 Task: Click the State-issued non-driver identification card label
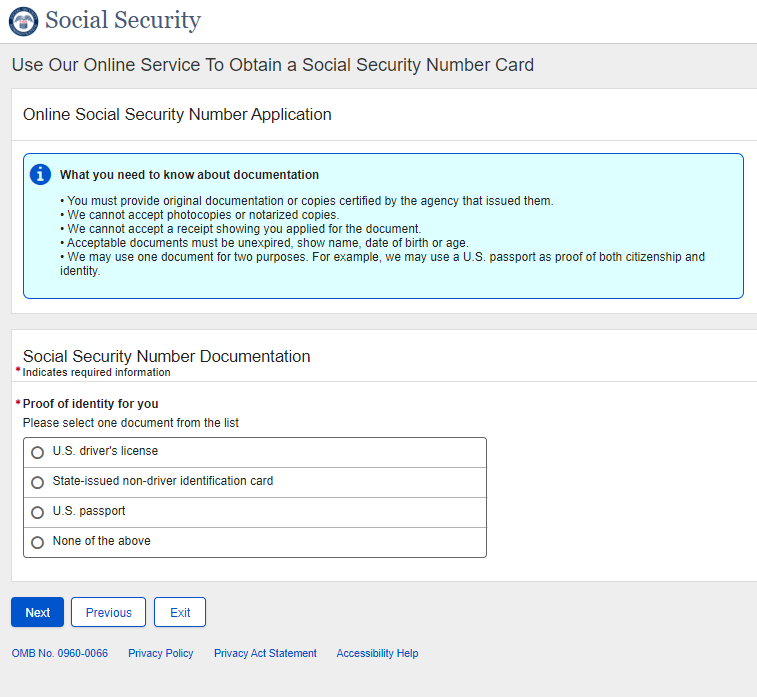(x=163, y=481)
